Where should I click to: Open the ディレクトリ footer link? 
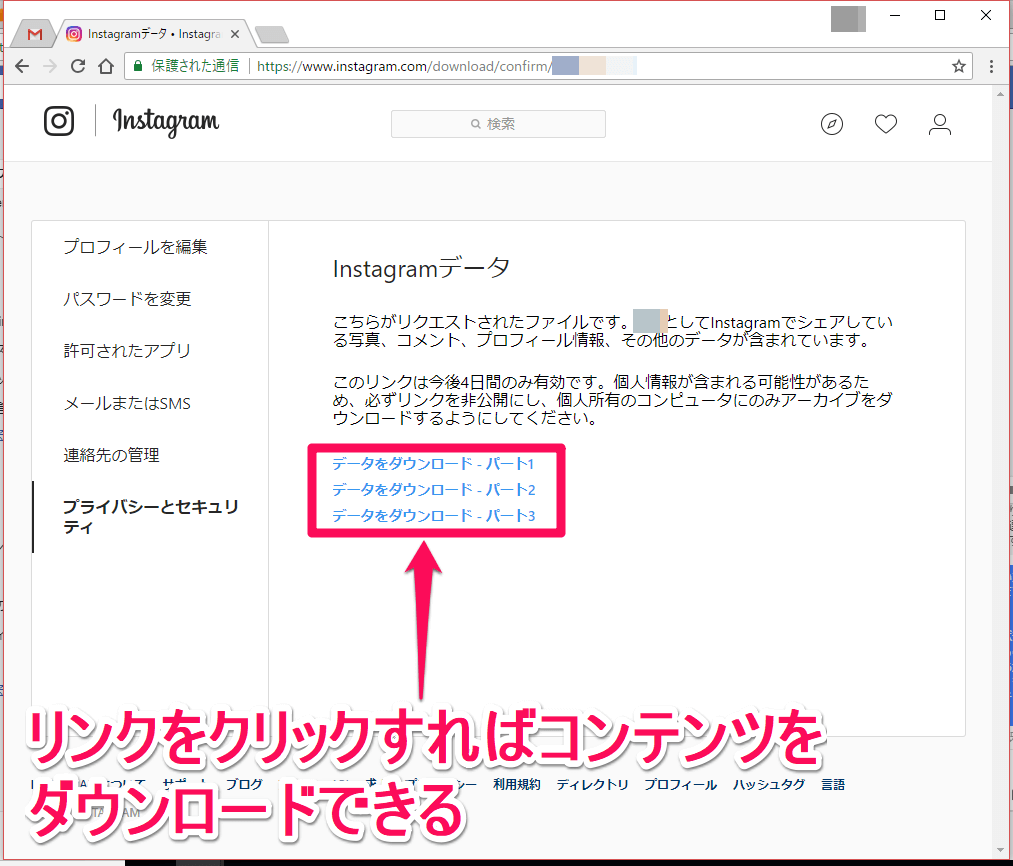592,784
